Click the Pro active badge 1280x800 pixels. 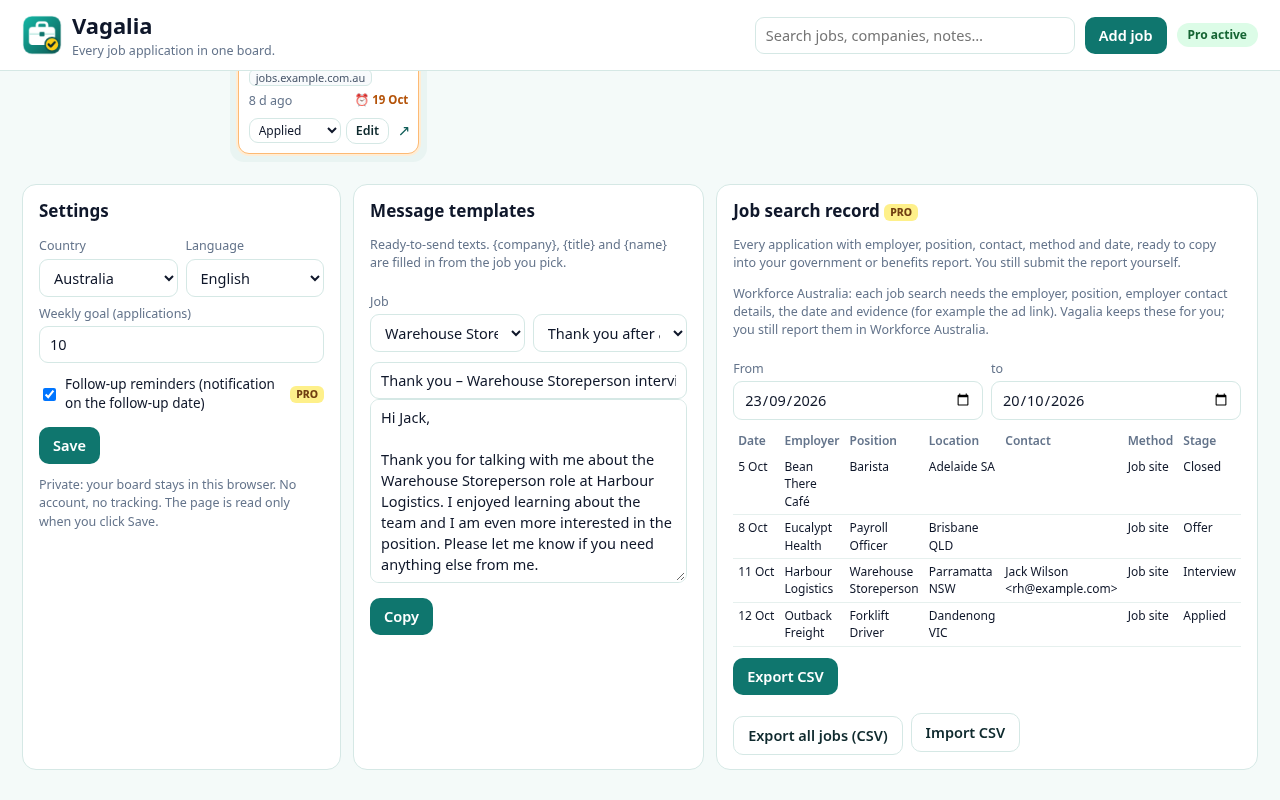tap(1217, 35)
